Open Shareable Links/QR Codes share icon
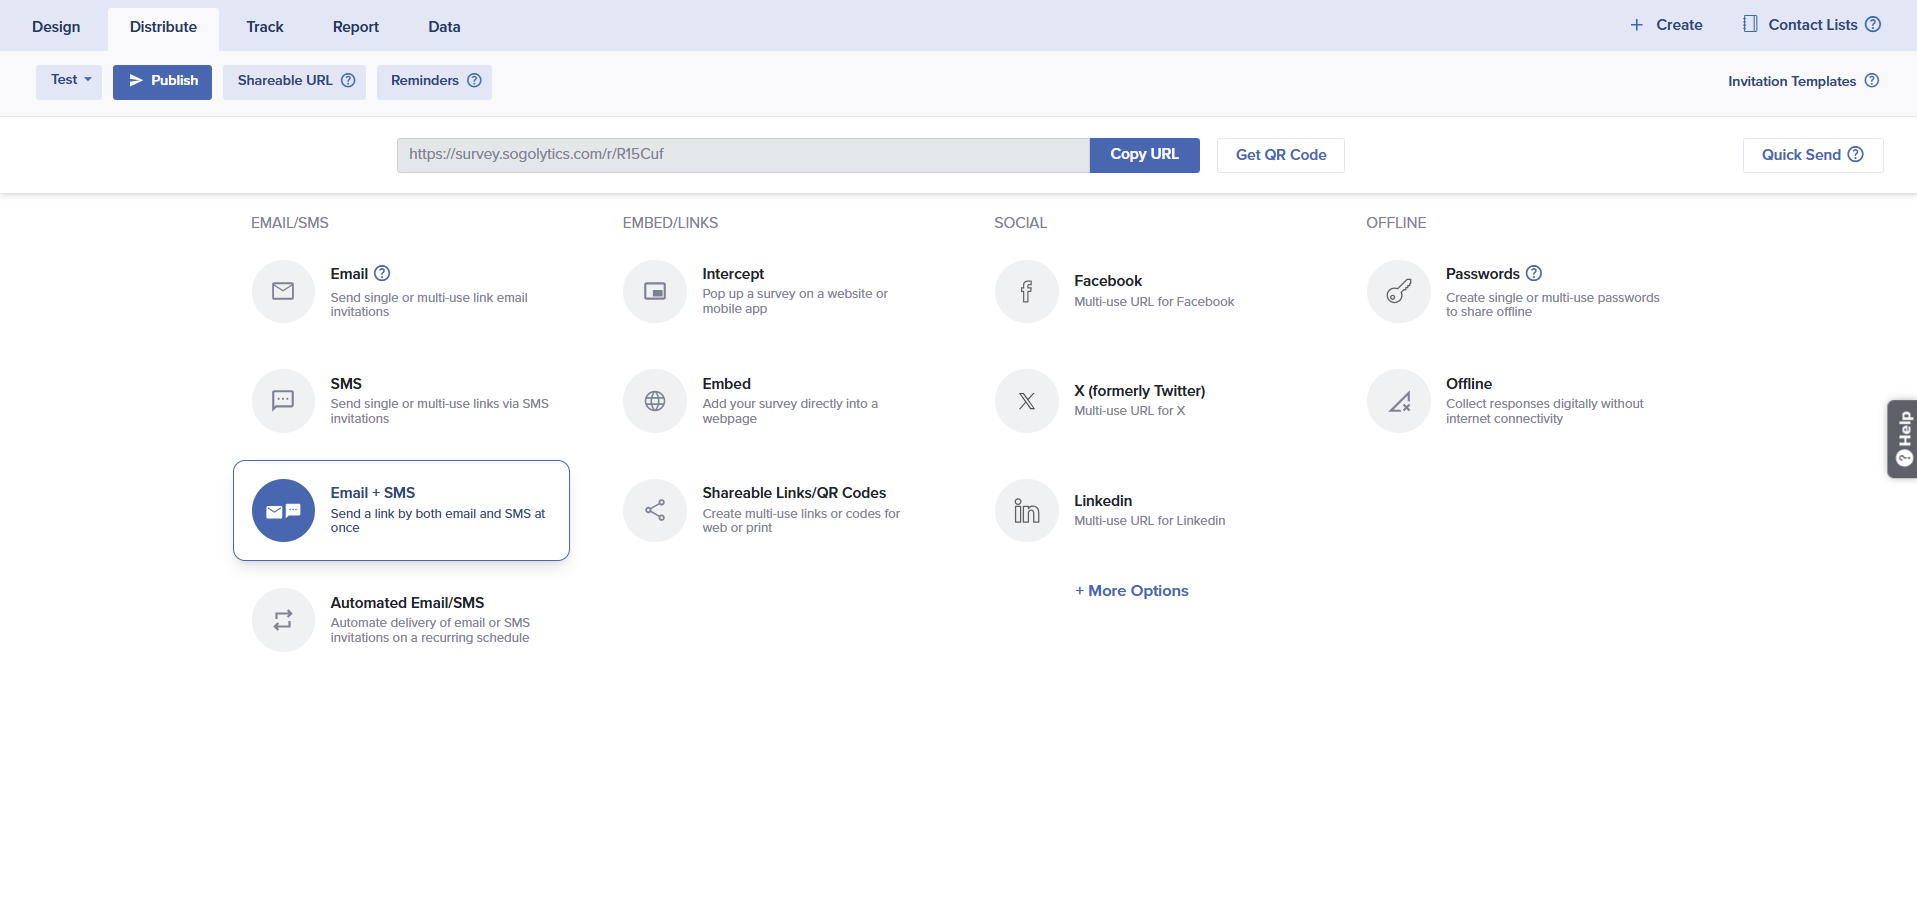 [655, 510]
